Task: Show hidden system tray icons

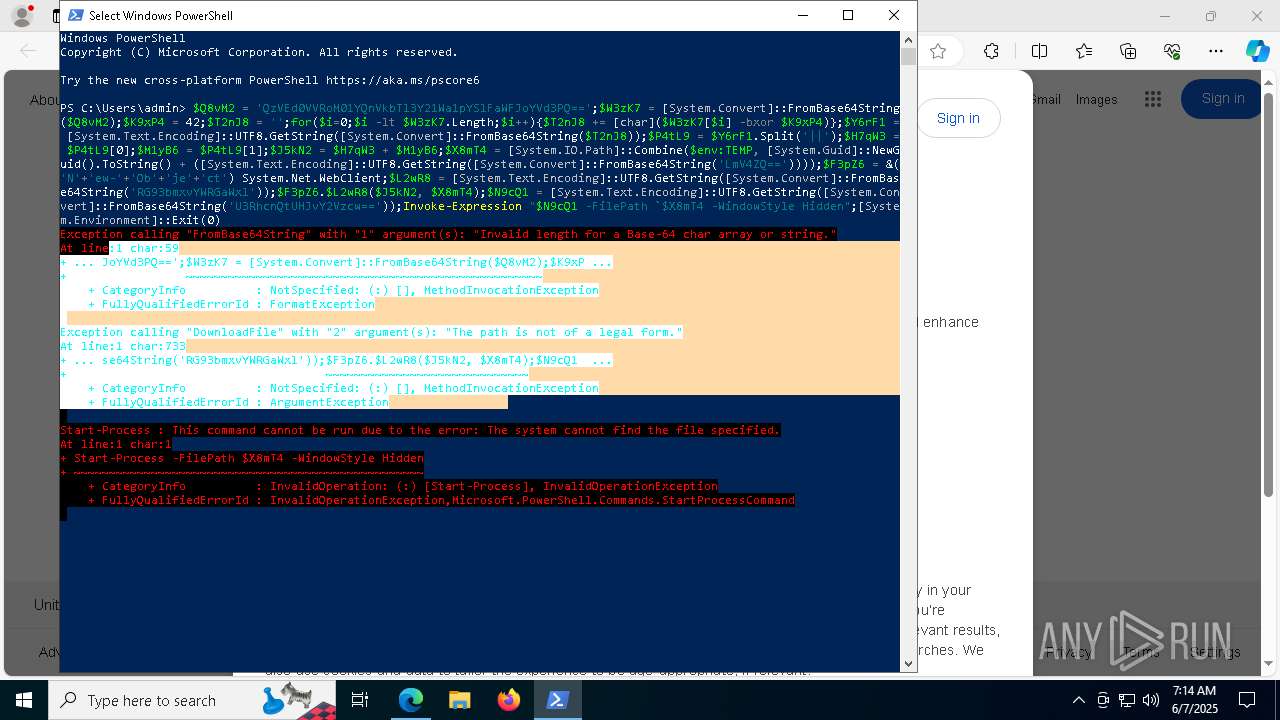Action: 1078,700
